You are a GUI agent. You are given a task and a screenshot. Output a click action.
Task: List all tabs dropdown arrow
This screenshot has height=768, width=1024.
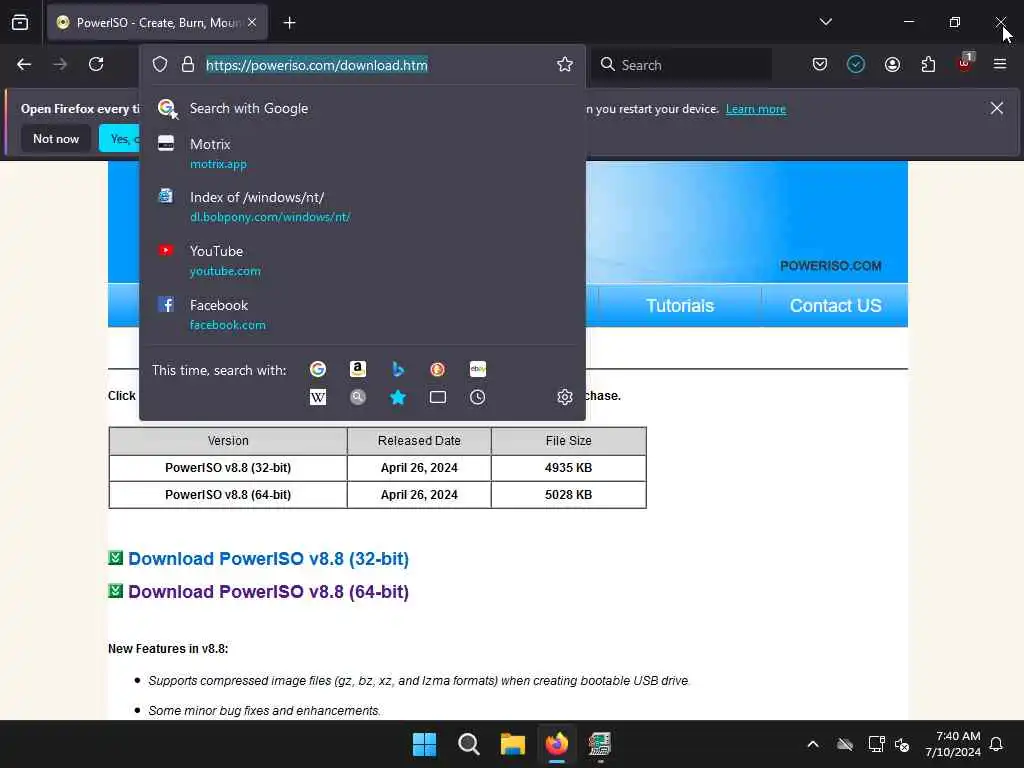[825, 22]
